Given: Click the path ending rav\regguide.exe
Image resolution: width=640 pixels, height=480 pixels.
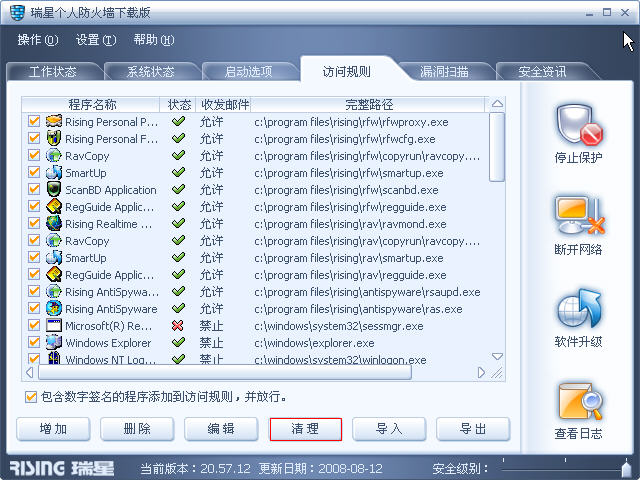Looking at the screenshot, I should [x=350, y=275].
